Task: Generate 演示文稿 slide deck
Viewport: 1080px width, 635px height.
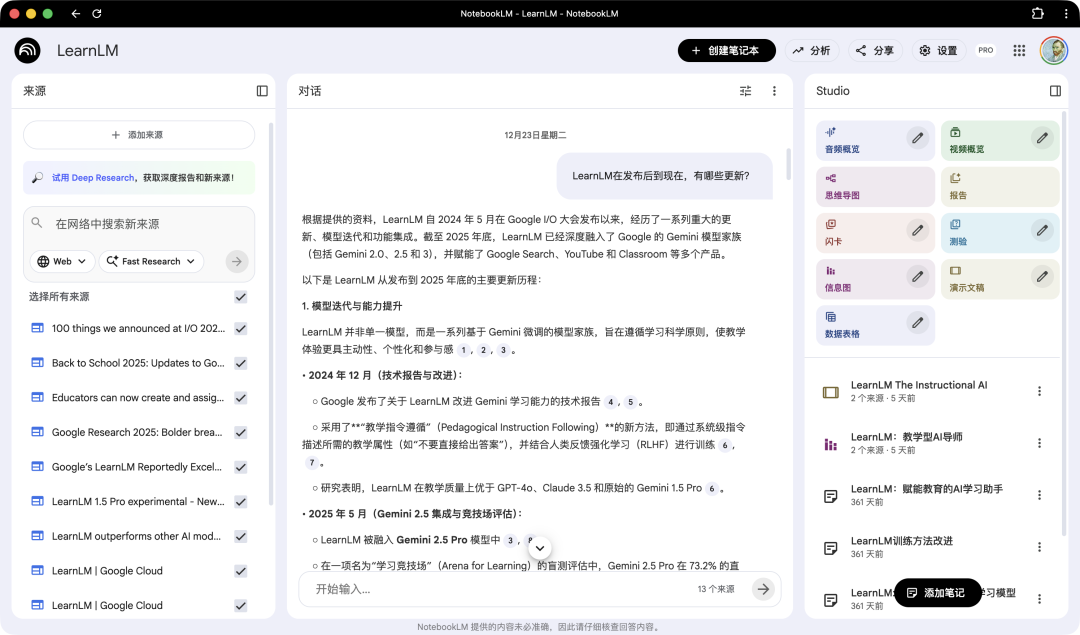Action: click(x=999, y=279)
